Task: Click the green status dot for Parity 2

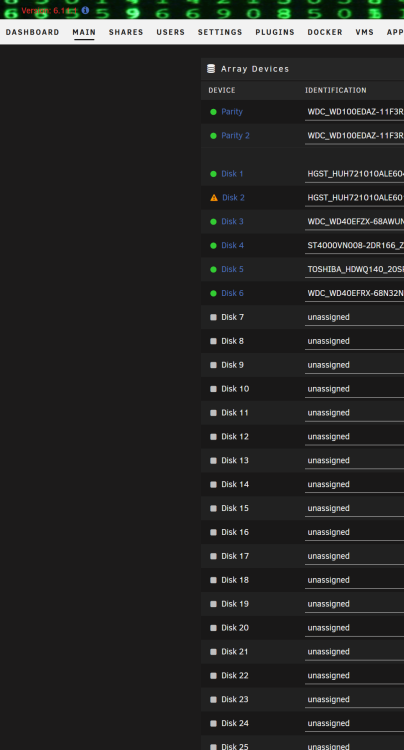Action: tap(213, 136)
